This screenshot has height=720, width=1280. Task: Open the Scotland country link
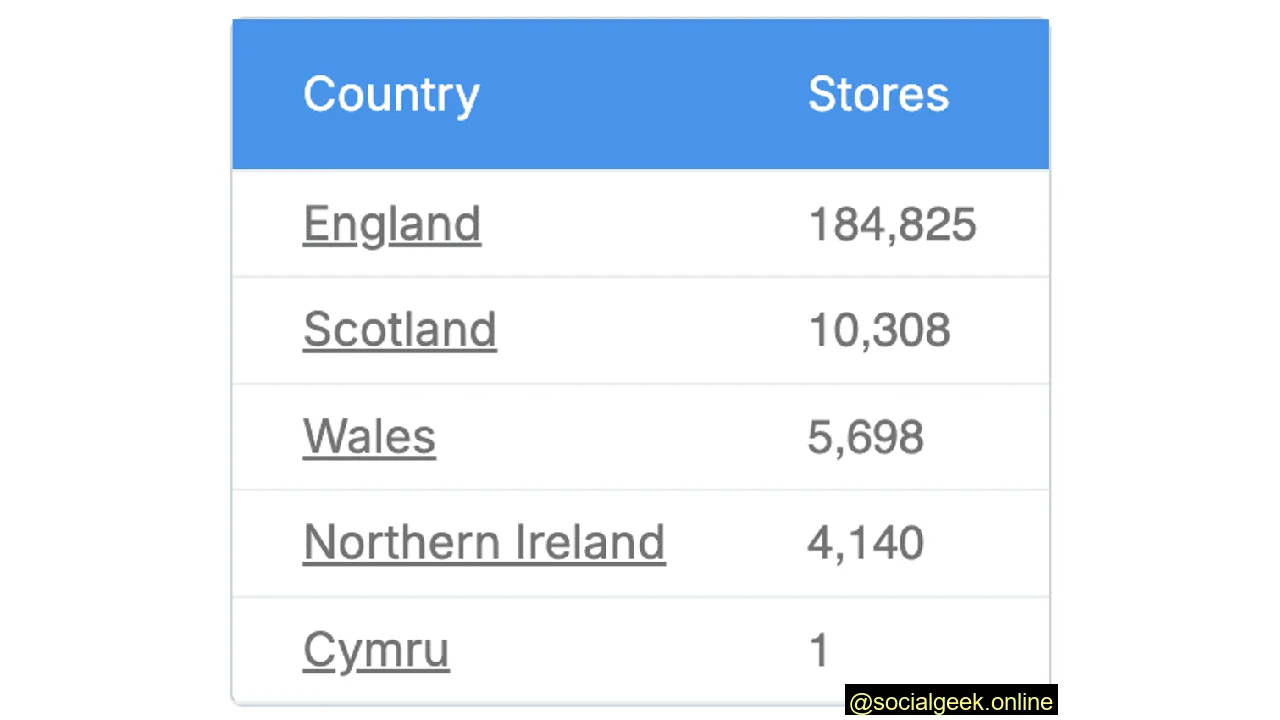(x=400, y=330)
